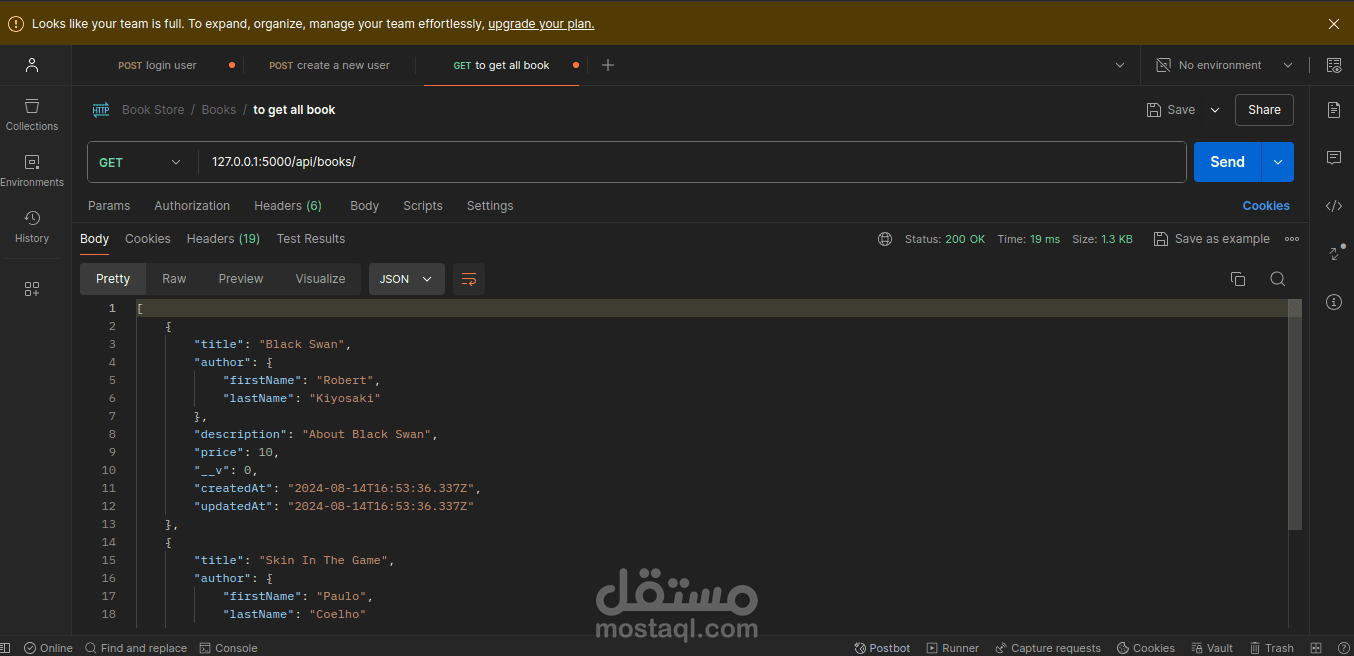Viewport: 1354px width, 656px height.
Task: Toggle line wrap icon next to JSON
Action: (x=469, y=279)
